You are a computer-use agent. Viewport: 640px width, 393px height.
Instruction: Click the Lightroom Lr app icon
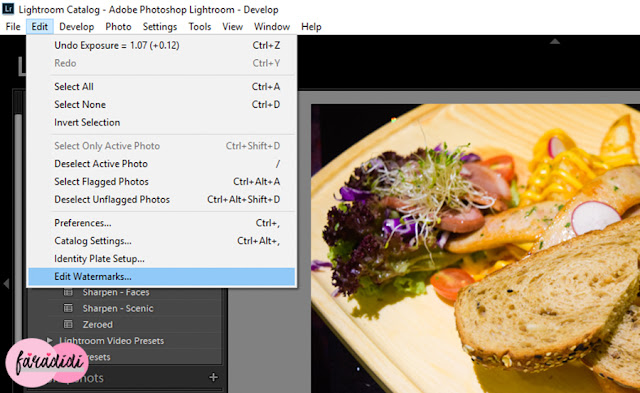click(8, 9)
